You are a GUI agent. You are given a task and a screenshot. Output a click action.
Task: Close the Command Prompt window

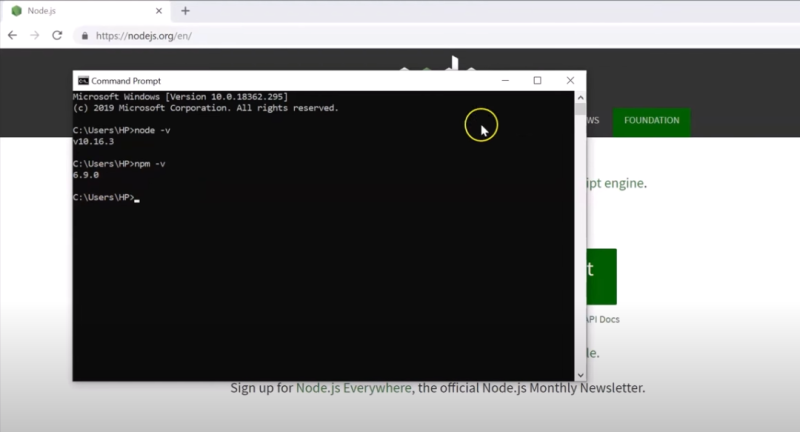pyautogui.click(x=570, y=81)
